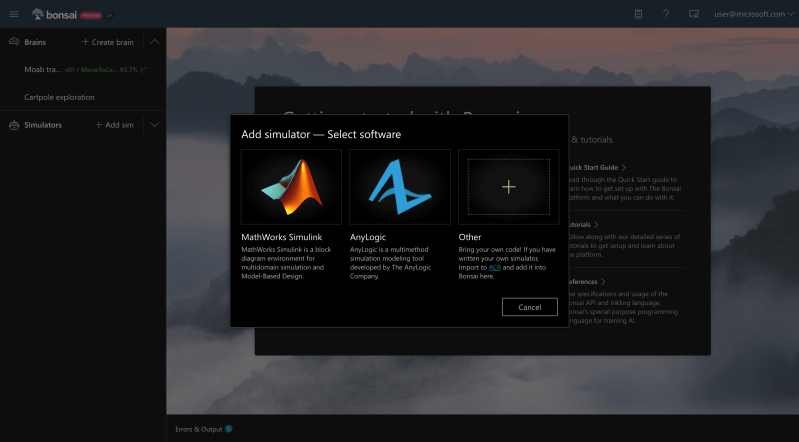Click the Simulators section label
This screenshot has width=799, height=442.
point(43,124)
